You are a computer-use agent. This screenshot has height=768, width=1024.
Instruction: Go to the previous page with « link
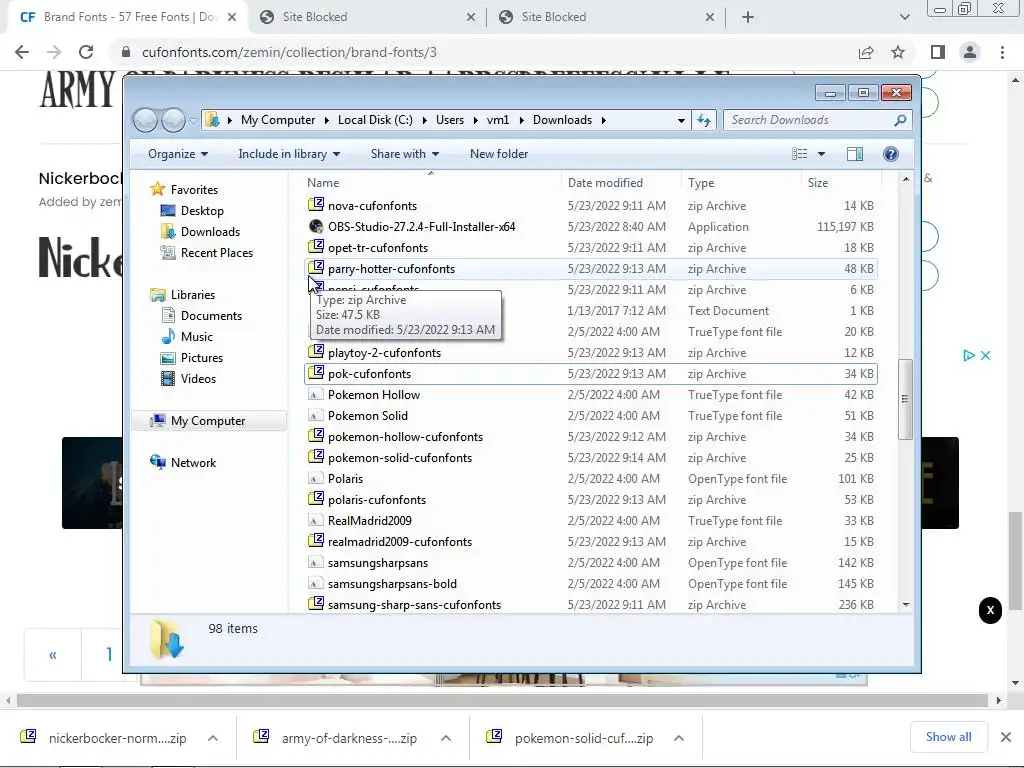(53, 654)
